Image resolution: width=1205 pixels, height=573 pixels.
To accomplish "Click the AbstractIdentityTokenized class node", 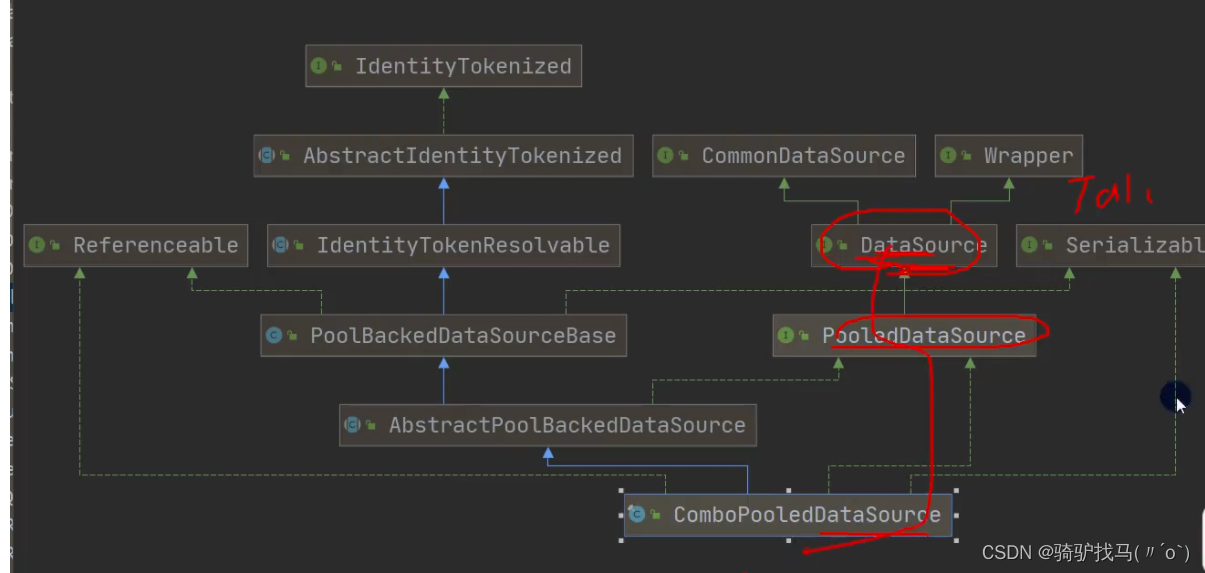I will click(x=443, y=156).
